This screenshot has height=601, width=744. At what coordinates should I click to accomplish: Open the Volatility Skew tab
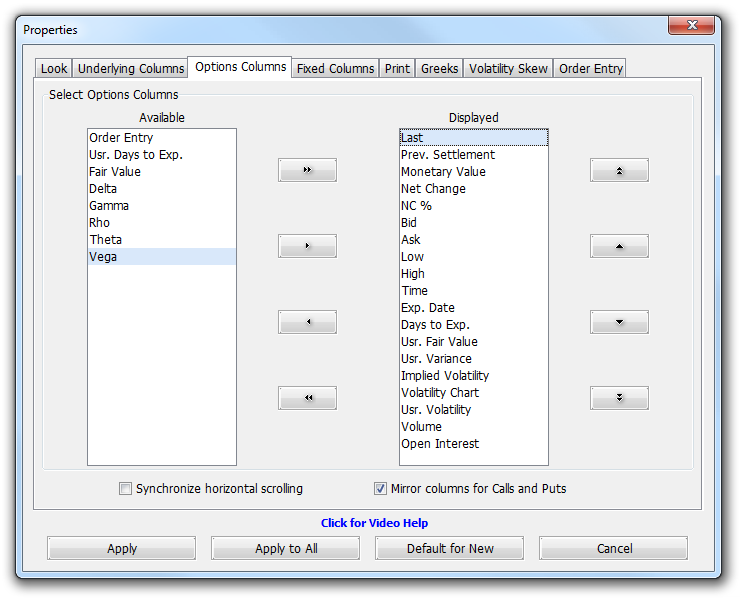tap(508, 69)
